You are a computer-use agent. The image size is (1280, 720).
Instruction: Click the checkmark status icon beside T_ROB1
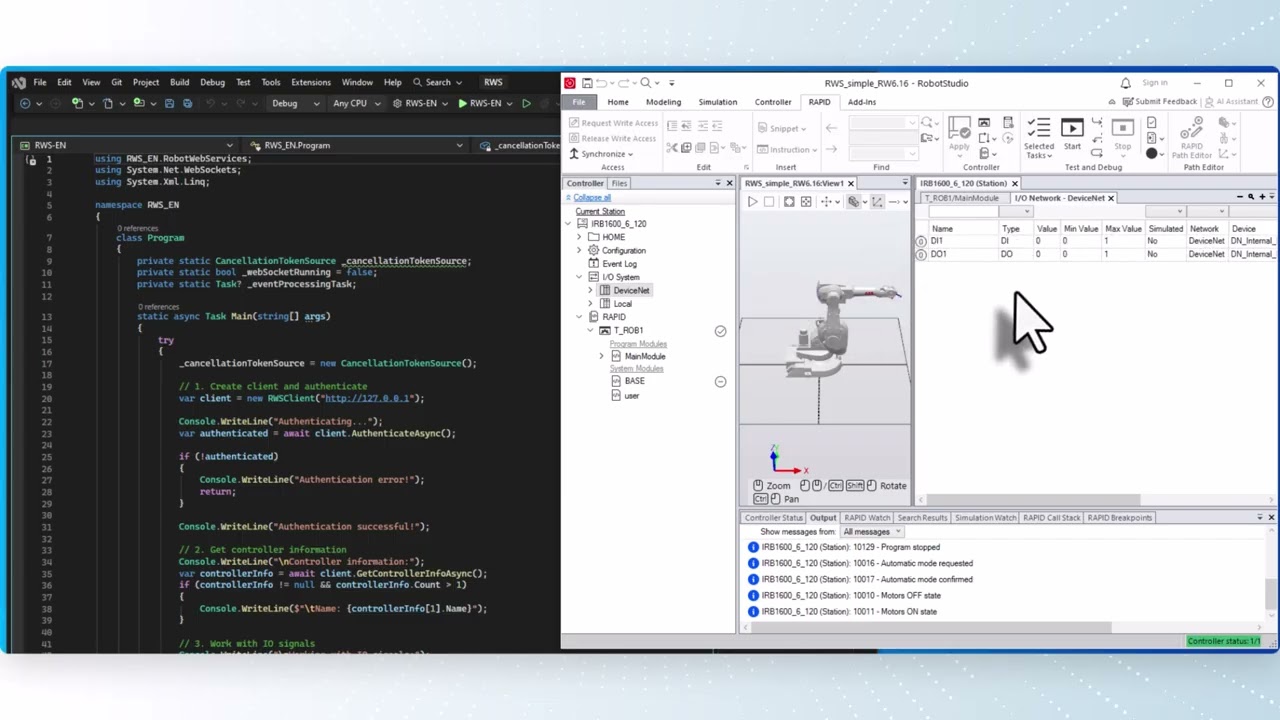click(x=720, y=331)
